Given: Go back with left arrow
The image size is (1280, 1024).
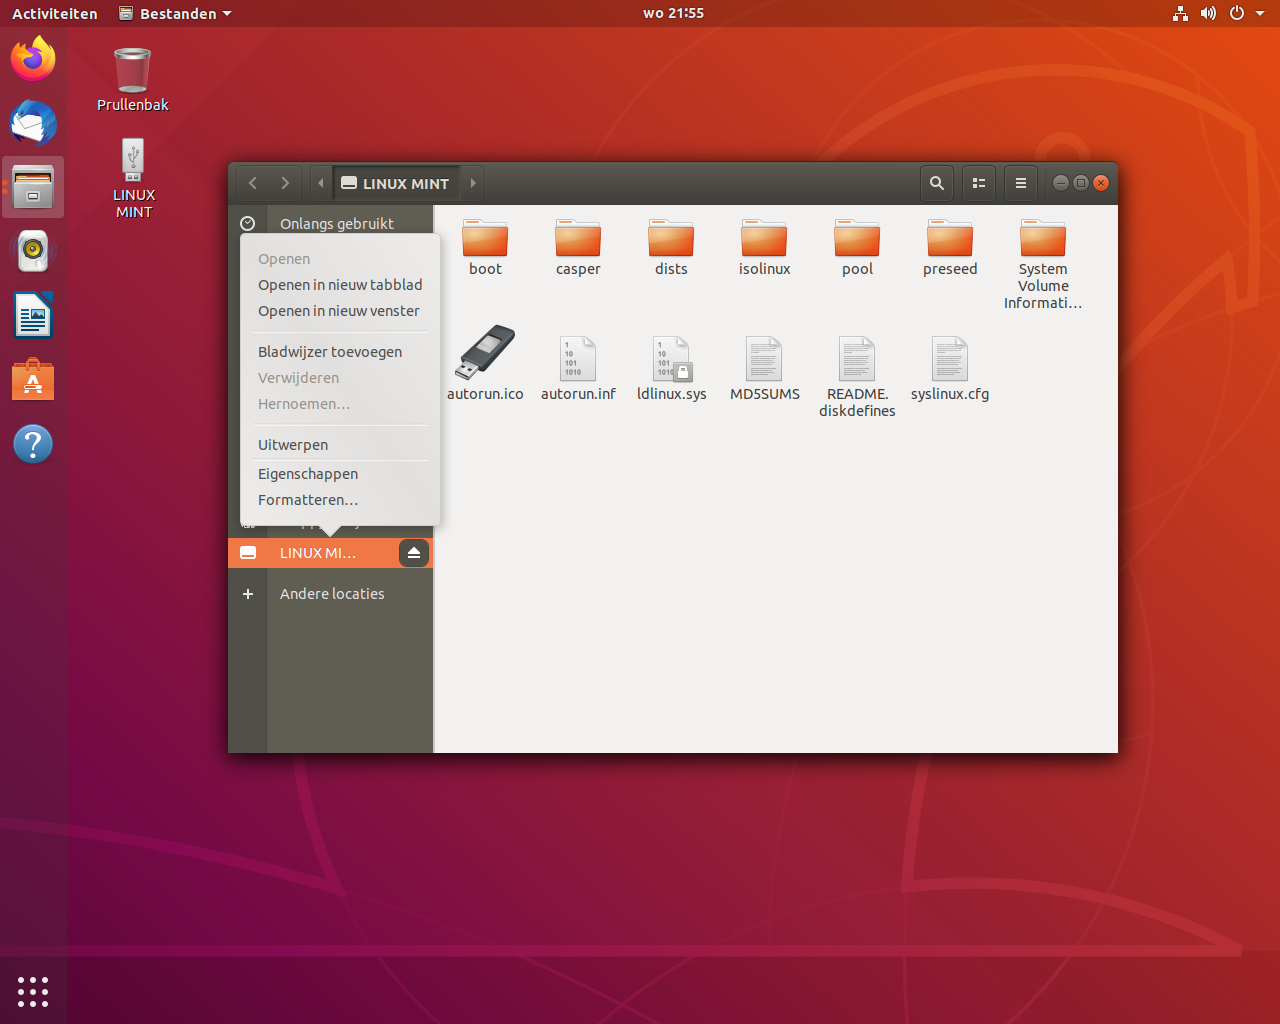Looking at the screenshot, I should coord(253,183).
